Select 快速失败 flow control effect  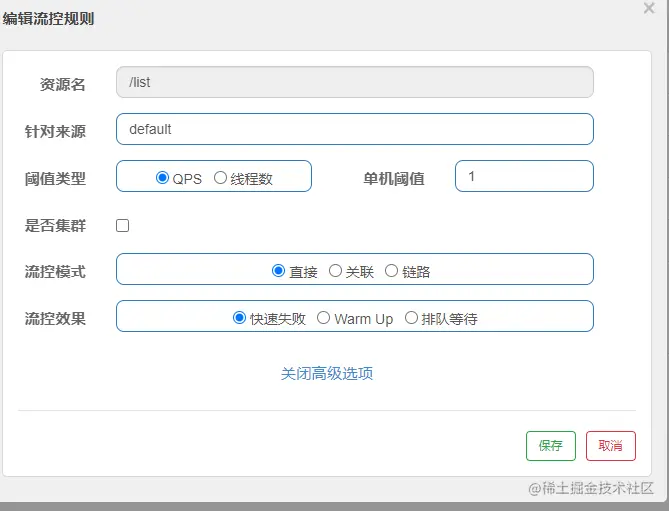(239, 318)
